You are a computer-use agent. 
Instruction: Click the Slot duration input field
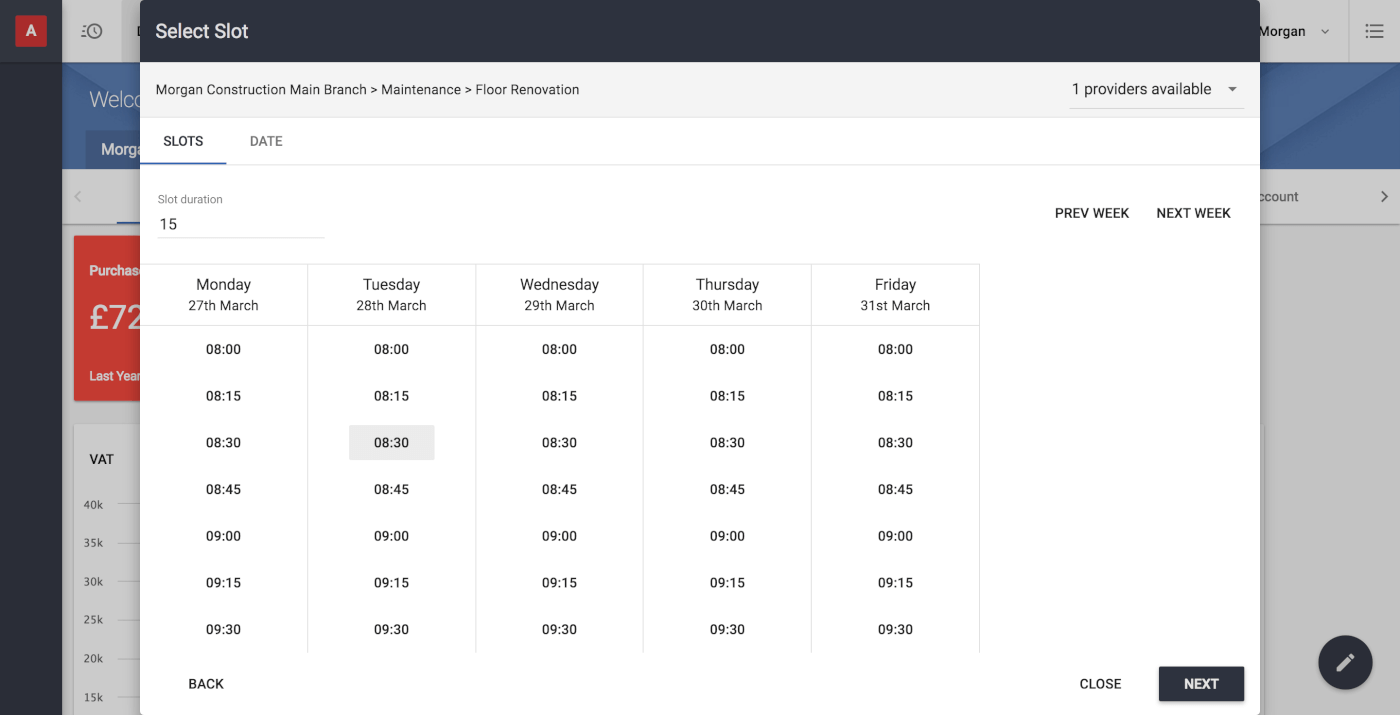click(241, 224)
